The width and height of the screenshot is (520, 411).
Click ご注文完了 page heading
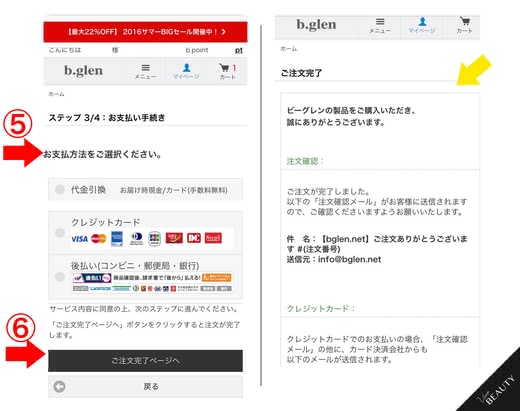[x=301, y=73]
